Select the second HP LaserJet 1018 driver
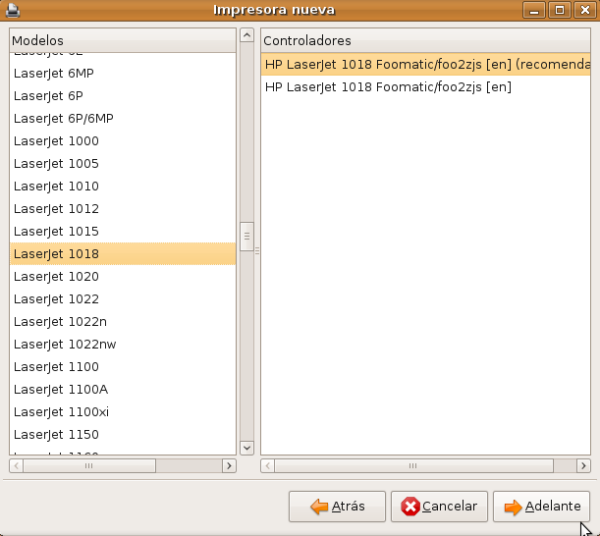This screenshot has height=536, width=600. tap(388, 87)
